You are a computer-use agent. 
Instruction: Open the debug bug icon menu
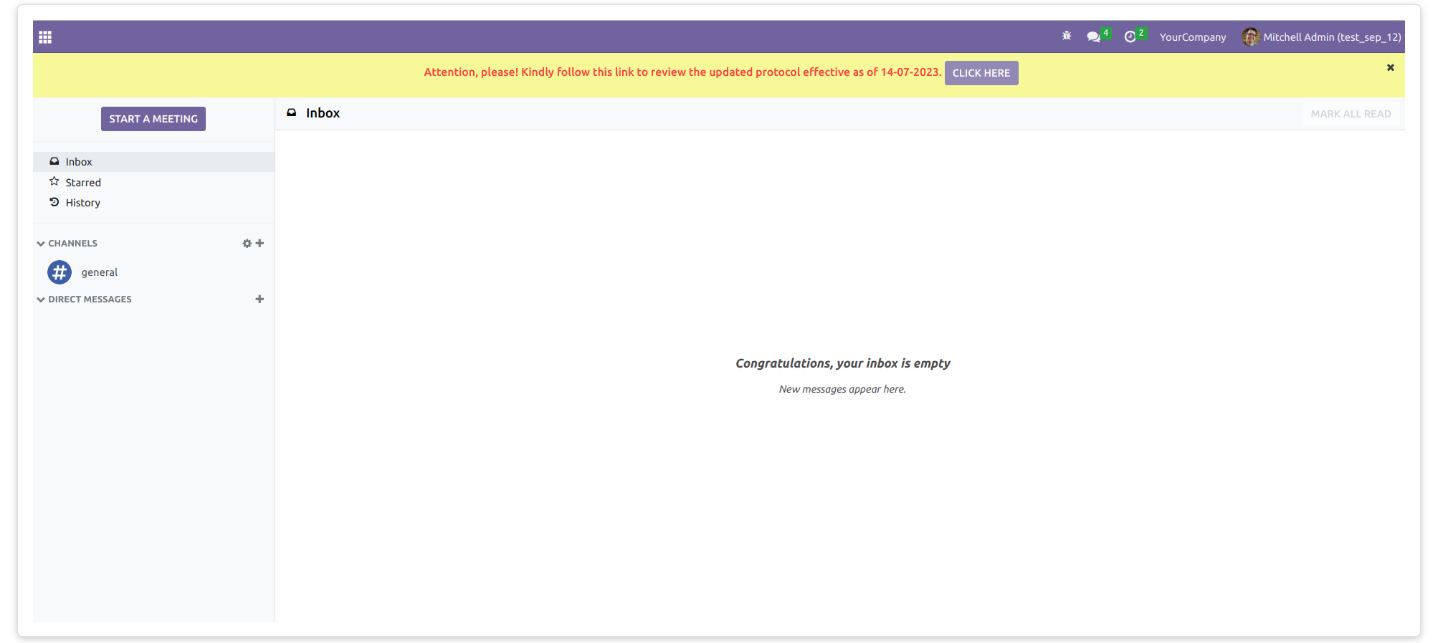tap(1067, 36)
